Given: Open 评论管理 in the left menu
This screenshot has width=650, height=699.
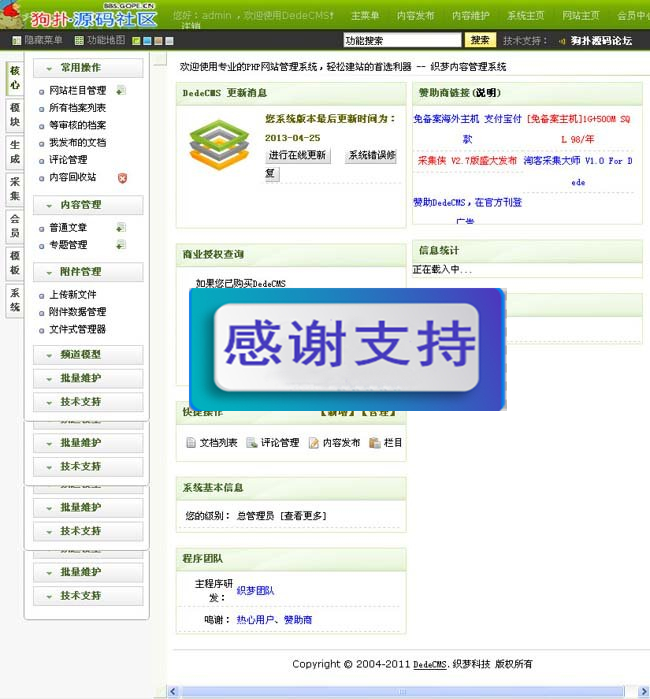Looking at the screenshot, I should pyautogui.click(x=68, y=160).
